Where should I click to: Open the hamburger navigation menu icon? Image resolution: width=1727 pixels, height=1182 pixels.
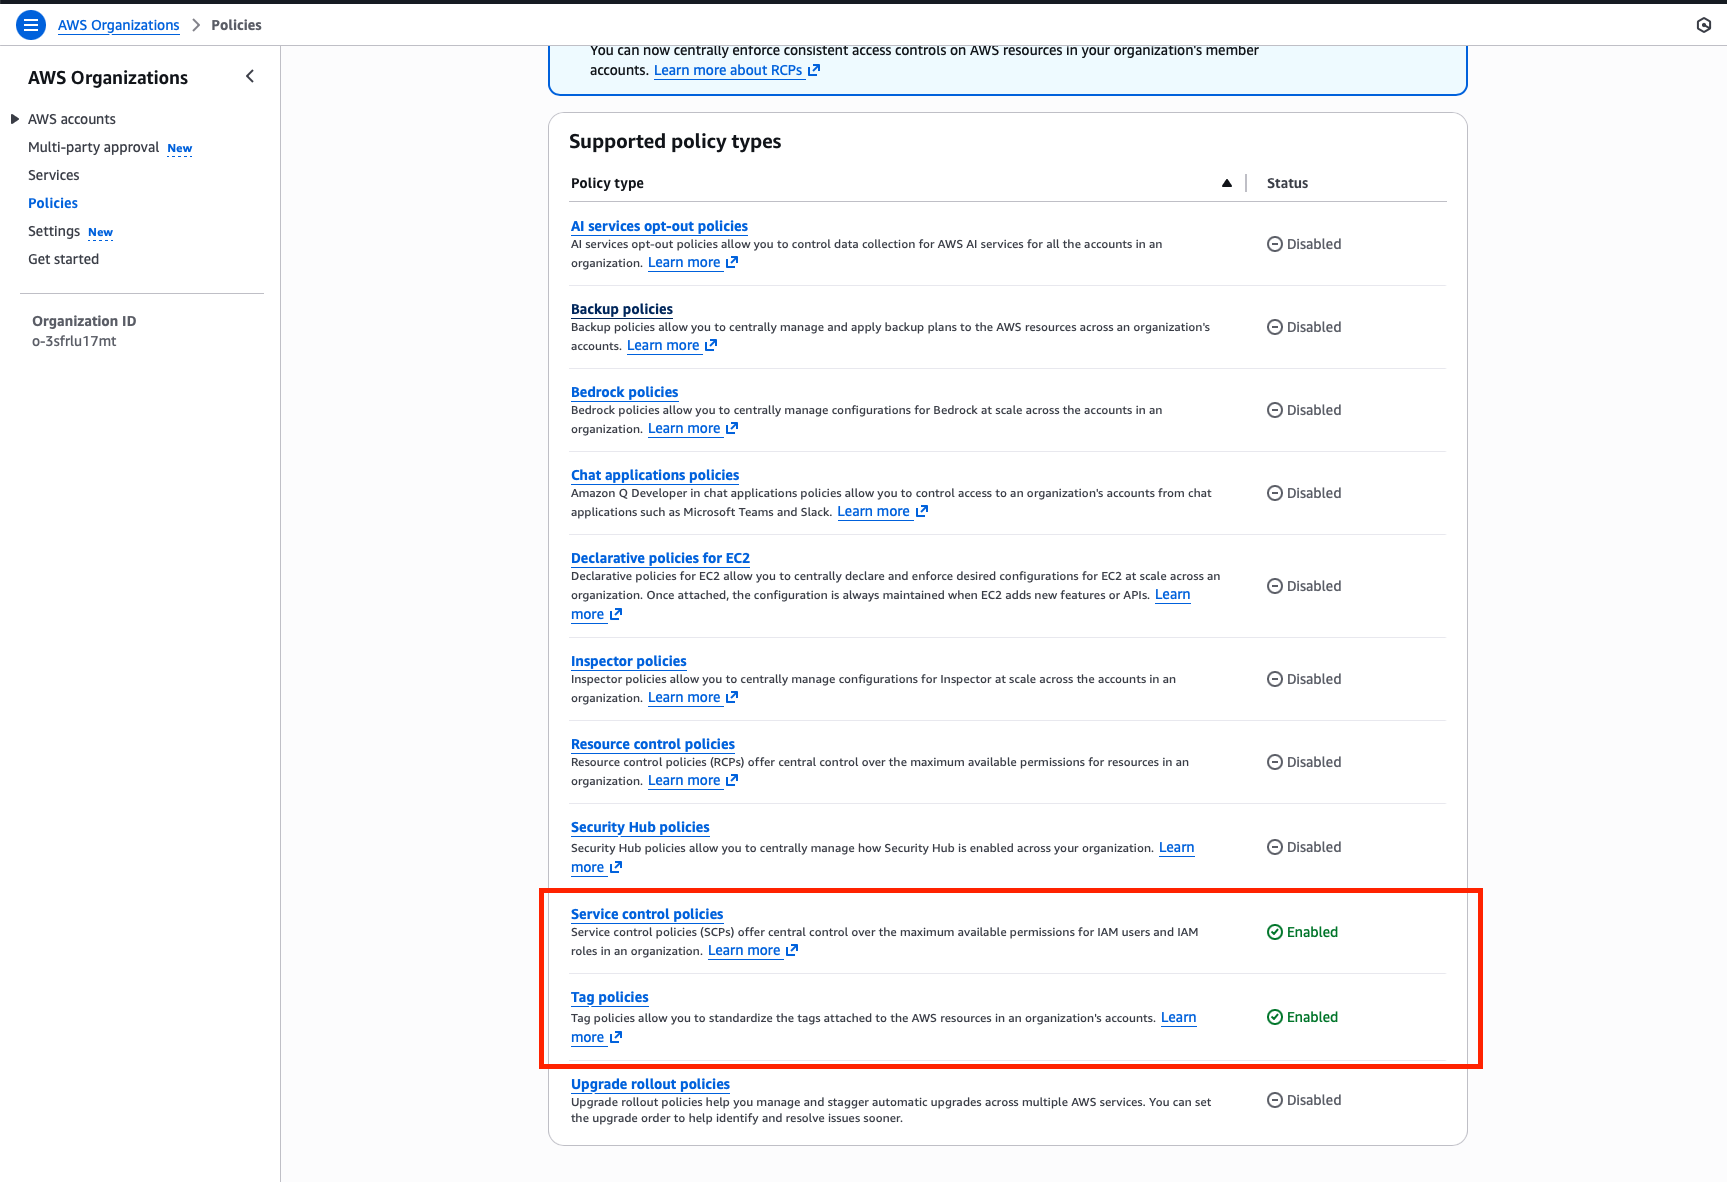click(31, 25)
